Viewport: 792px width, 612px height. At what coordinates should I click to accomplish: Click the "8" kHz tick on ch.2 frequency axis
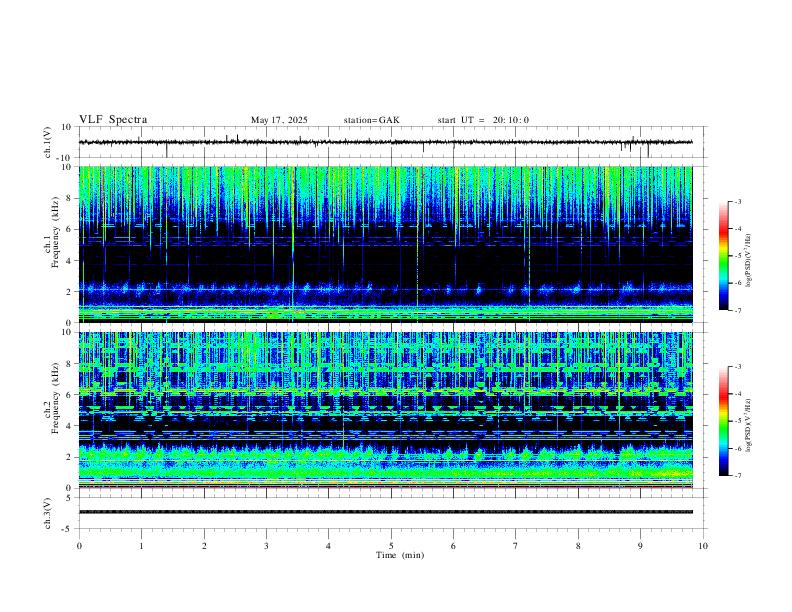69,364
